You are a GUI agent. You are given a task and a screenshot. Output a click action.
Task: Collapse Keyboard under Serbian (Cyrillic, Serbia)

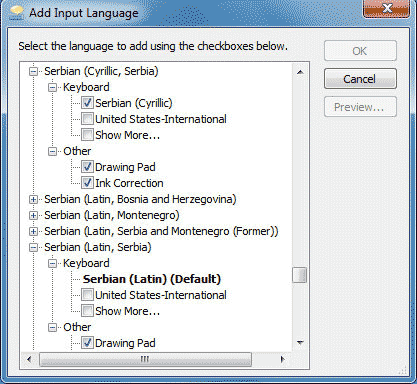52,87
